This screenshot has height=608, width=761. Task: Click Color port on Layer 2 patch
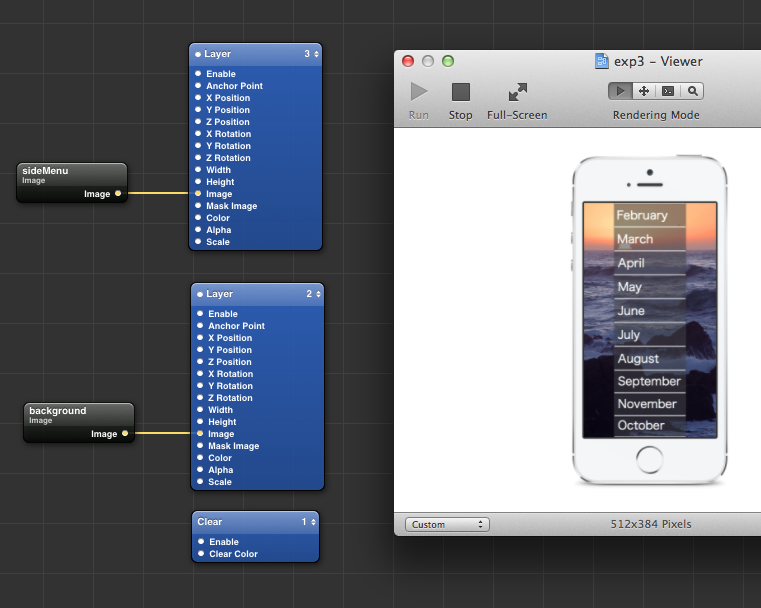(200, 458)
